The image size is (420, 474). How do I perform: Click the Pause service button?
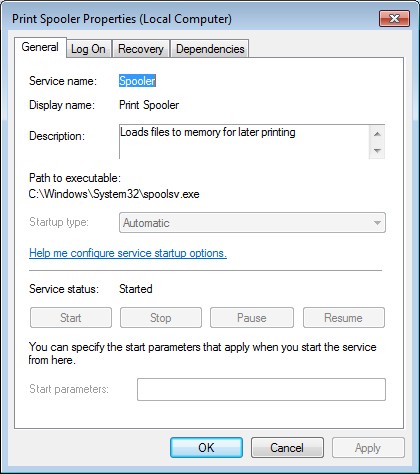tap(252, 318)
